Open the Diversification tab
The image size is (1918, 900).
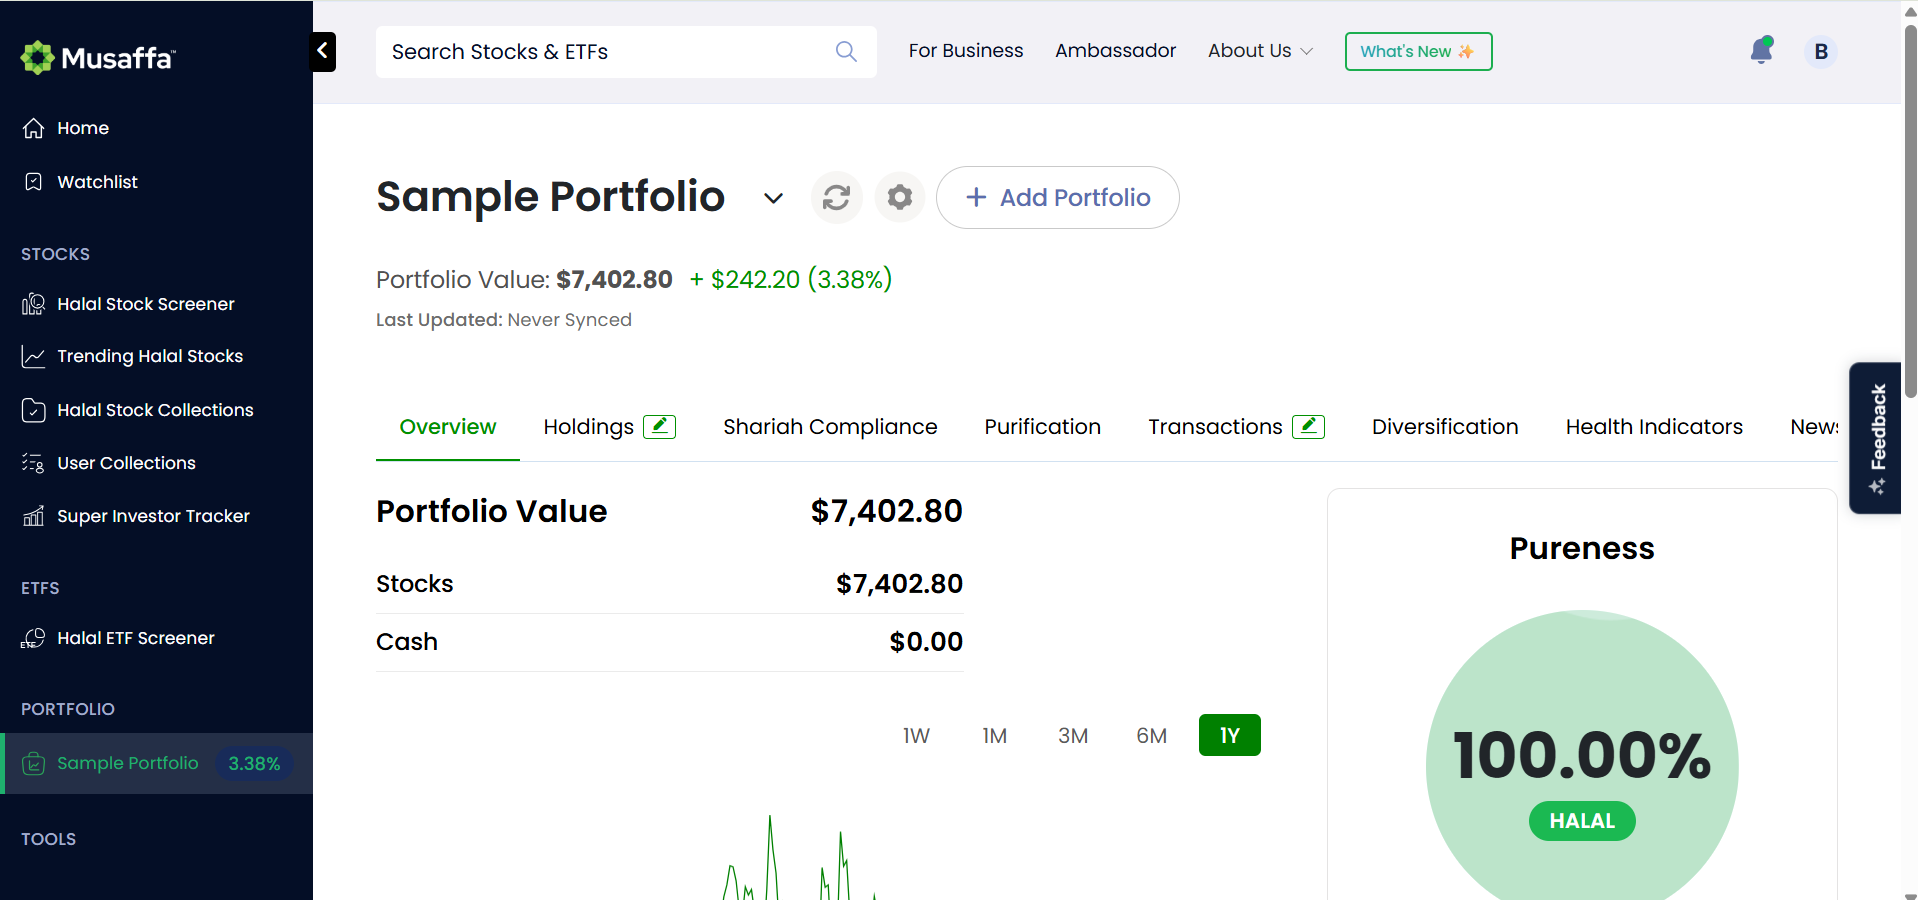(x=1445, y=427)
